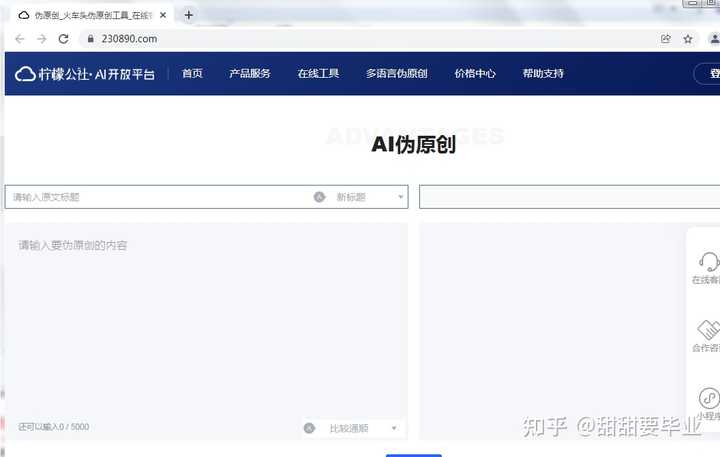Close the 伪原创 browser tab
720x457 pixels.
pyautogui.click(x=163, y=15)
